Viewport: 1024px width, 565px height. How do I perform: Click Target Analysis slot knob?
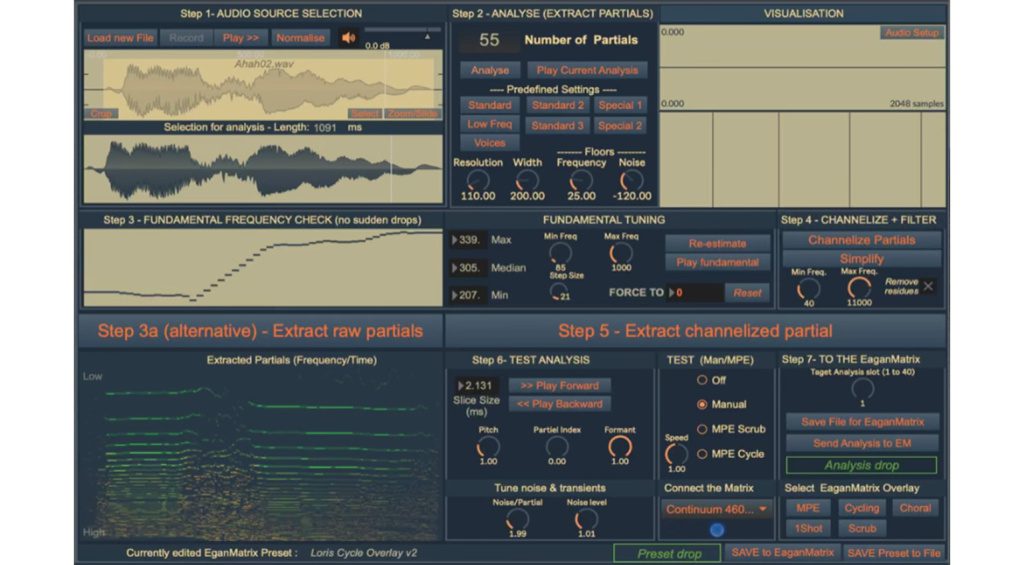tap(862, 389)
